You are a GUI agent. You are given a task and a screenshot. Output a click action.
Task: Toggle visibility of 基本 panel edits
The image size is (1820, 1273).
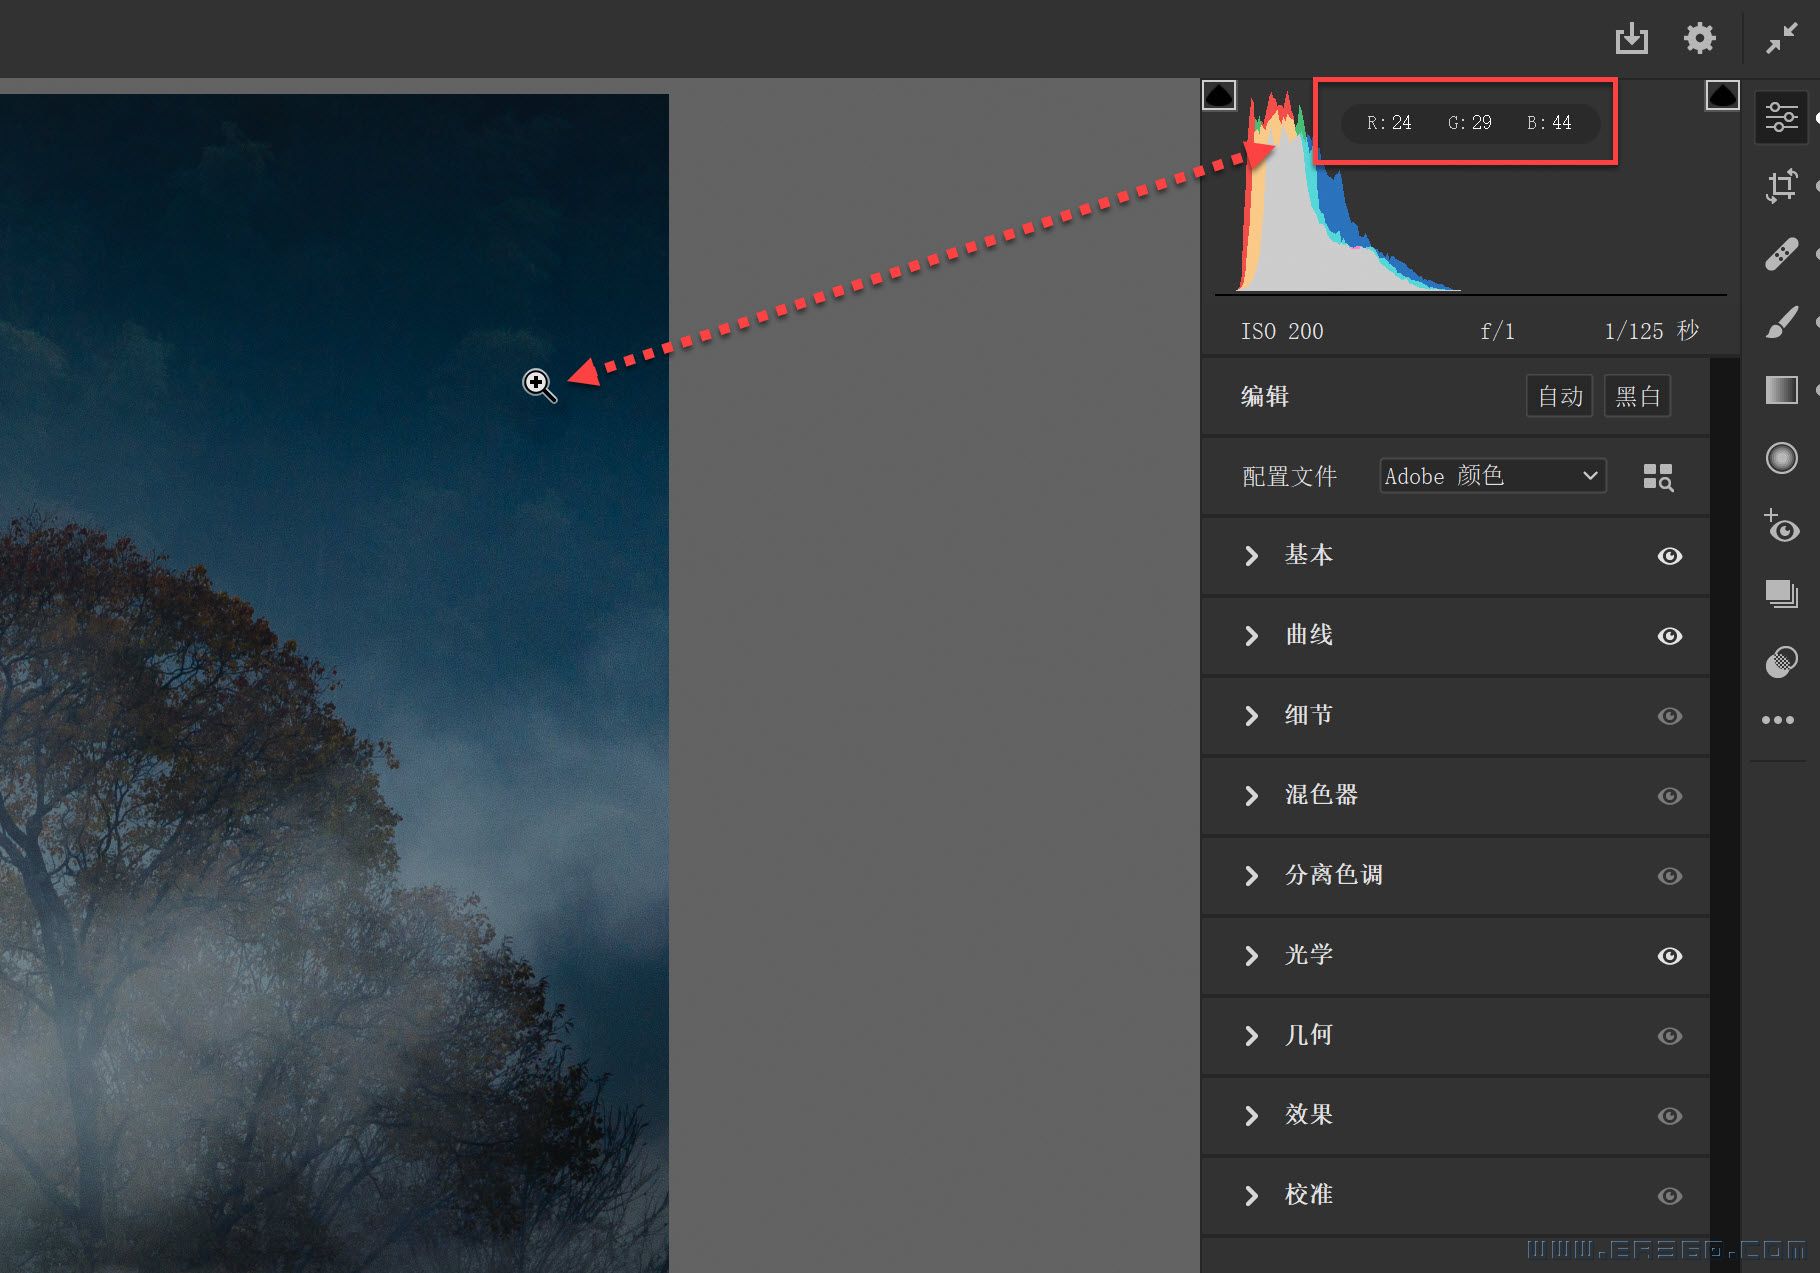pyautogui.click(x=1669, y=556)
